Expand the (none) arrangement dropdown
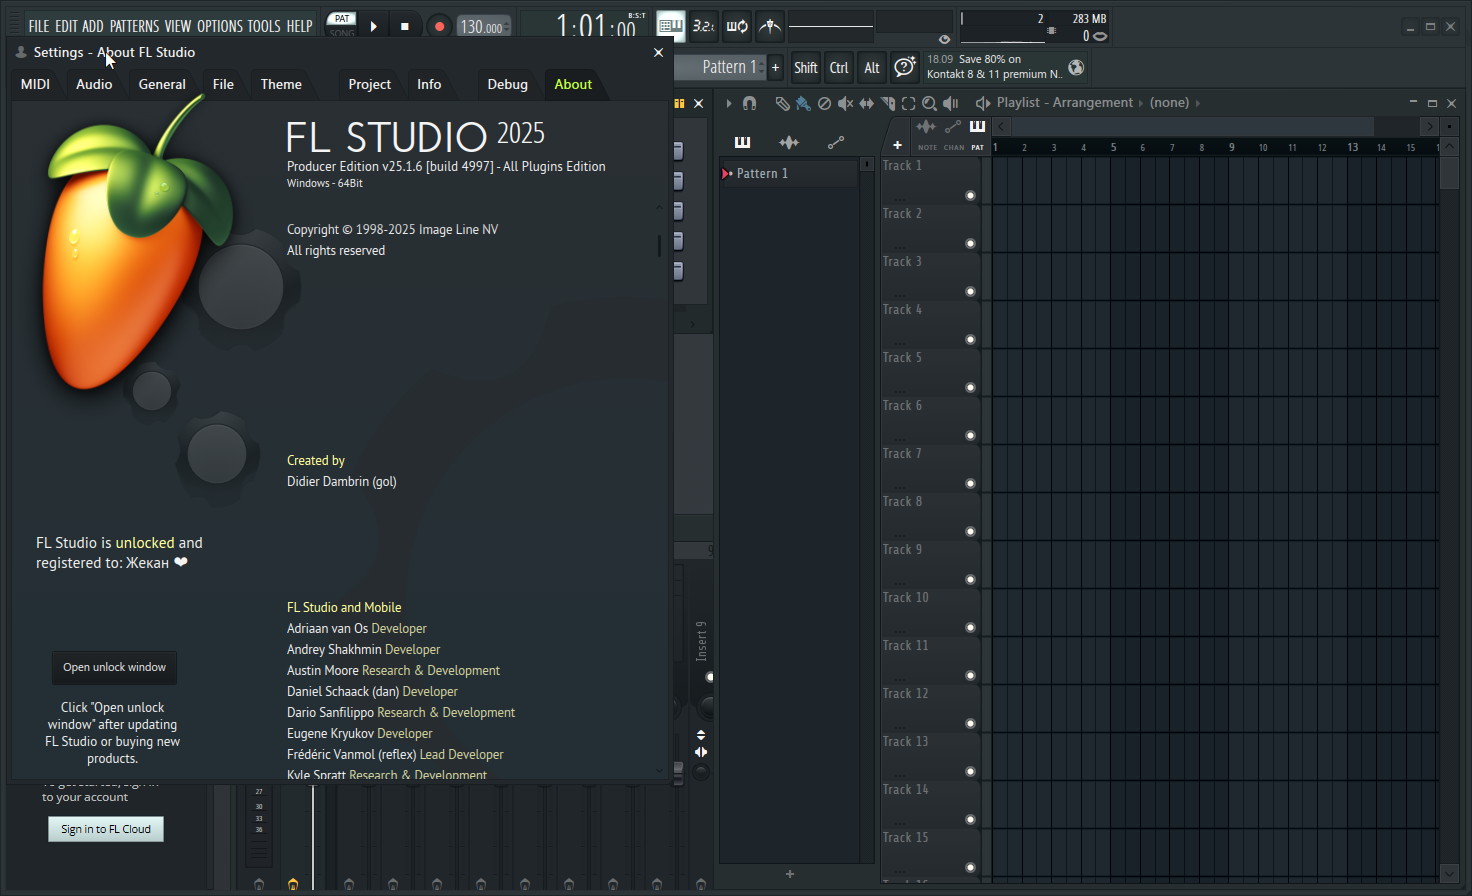The width and height of the screenshot is (1472, 896). (1169, 102)
